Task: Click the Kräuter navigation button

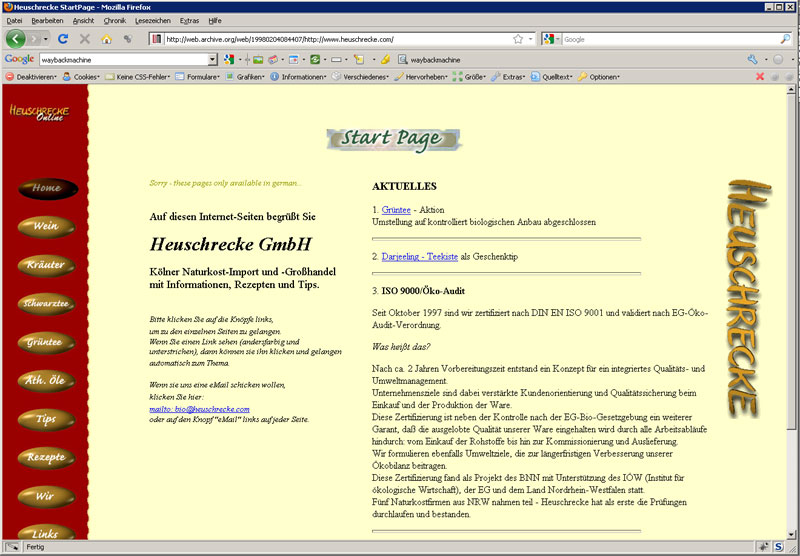Action: [46, 265]
